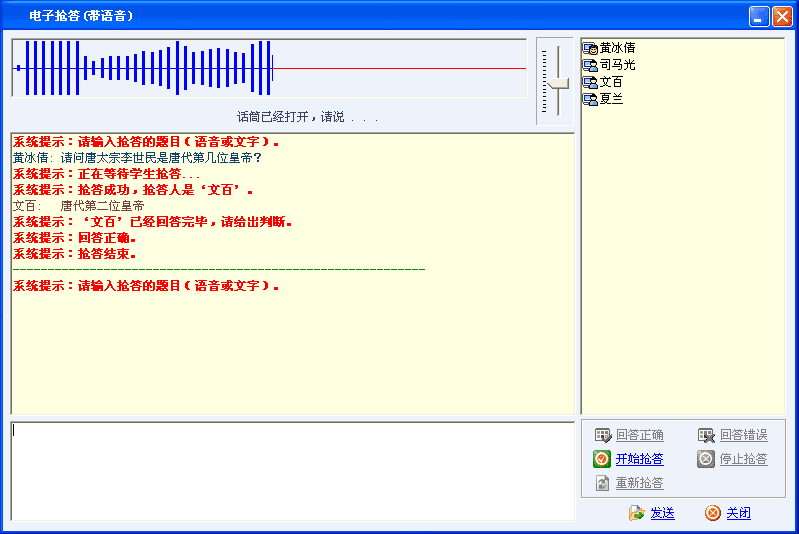Click the 停止抢答 icon

pyautogui.click(x=706, y=459)
